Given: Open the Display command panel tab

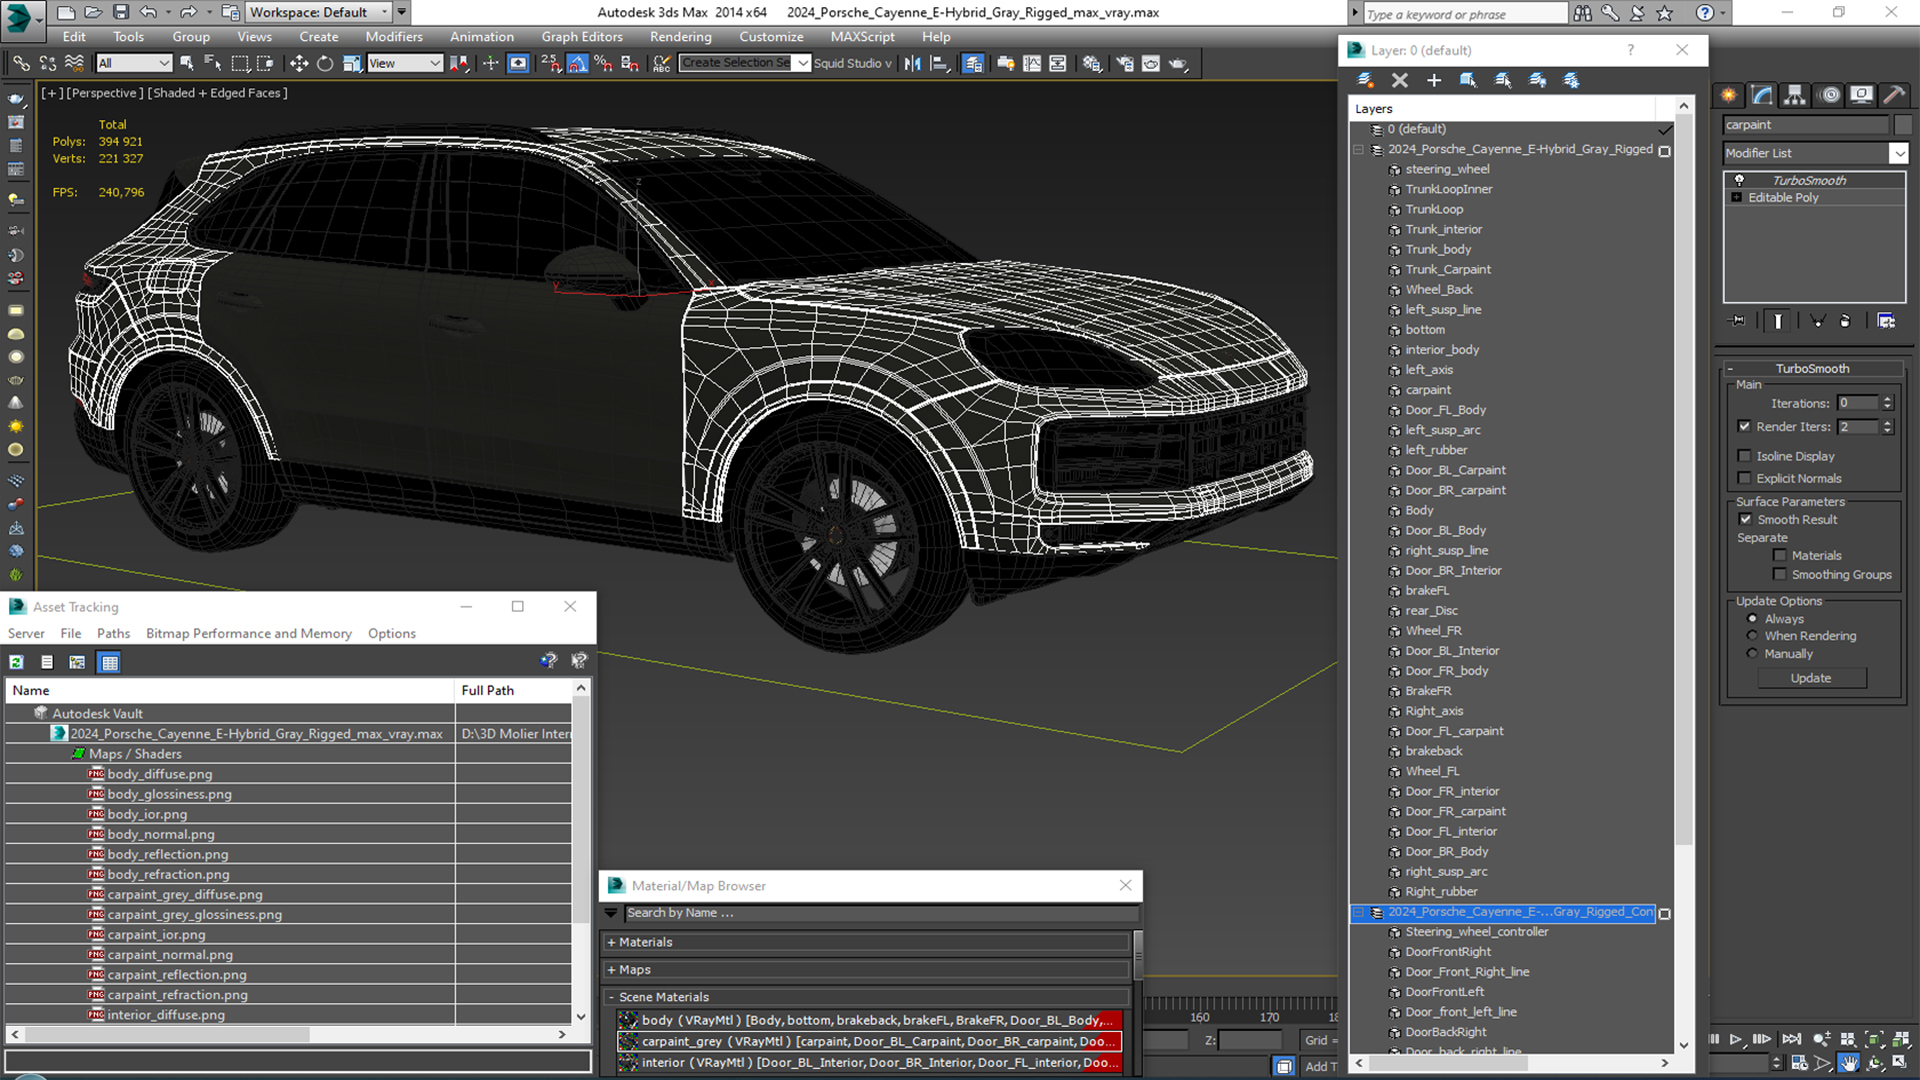Looking at the screenshot, I should coord(1861,95).
